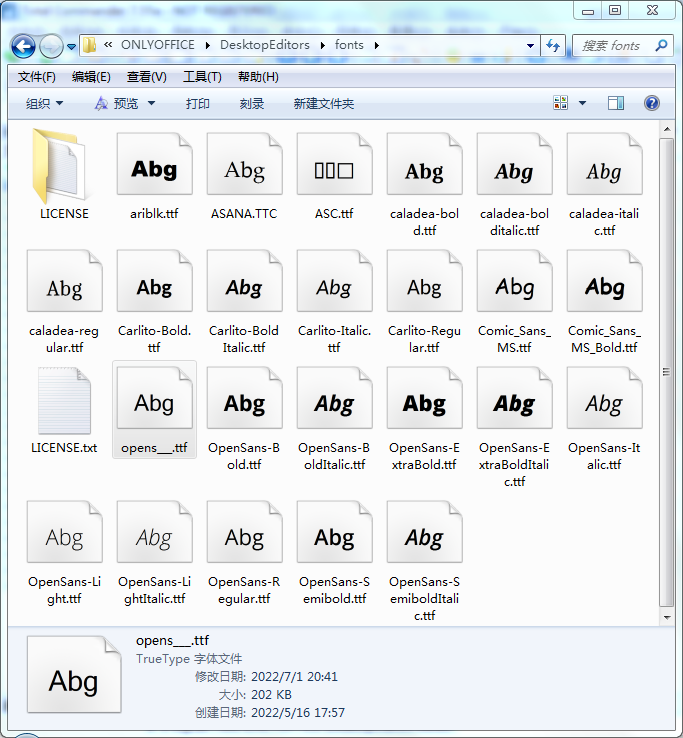Go back with the Back arrow button
This screenshot has width=683, height=738.
tap(24, 46)
